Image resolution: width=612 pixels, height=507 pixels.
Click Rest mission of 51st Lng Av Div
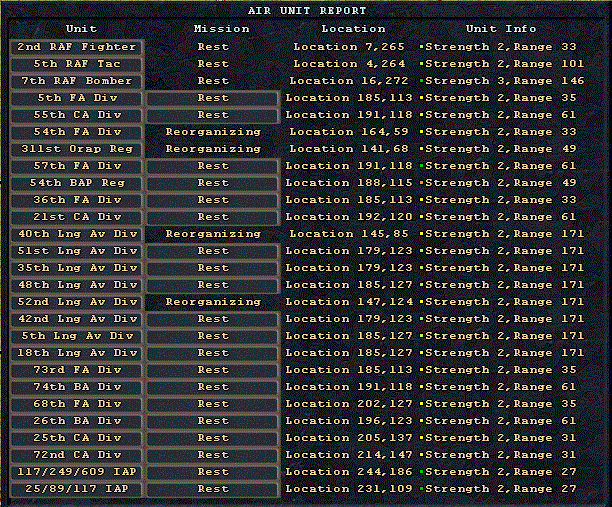(213, 251)
